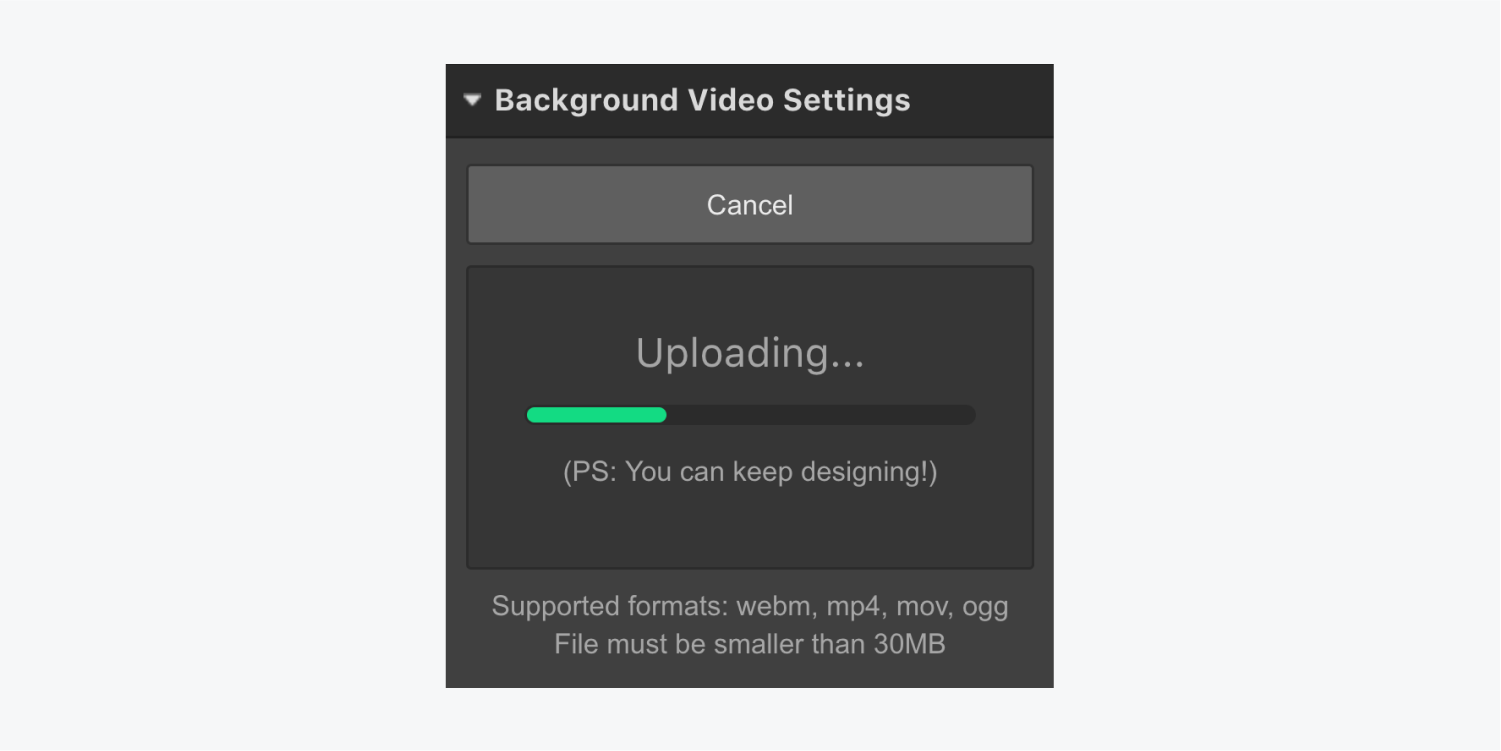Click the light canvas left of panel
This screenshot has width=1501, height=751.
pyautogui.click(x=222, y=375)
